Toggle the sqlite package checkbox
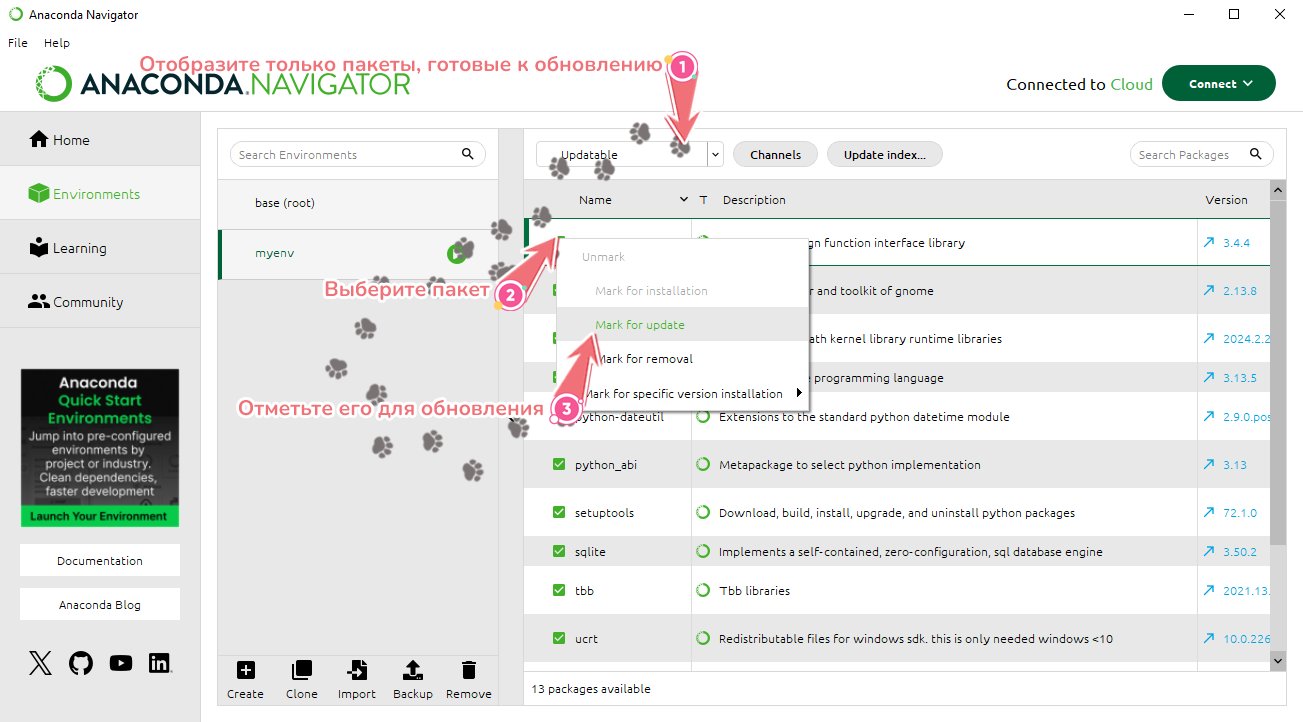Screen dimensions: 1303x722 tap(559, 552)
